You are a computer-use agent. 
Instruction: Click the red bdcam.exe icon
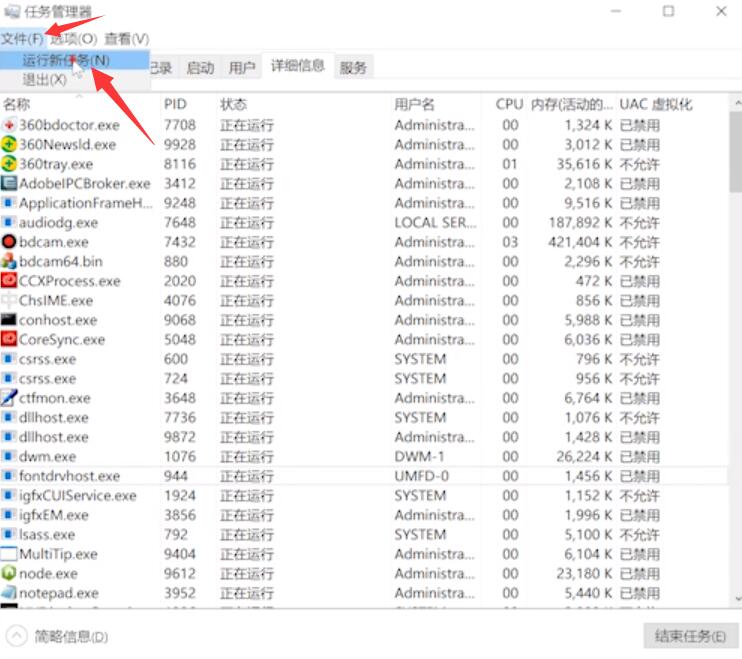pyautogui.click(x=9, y=242)
